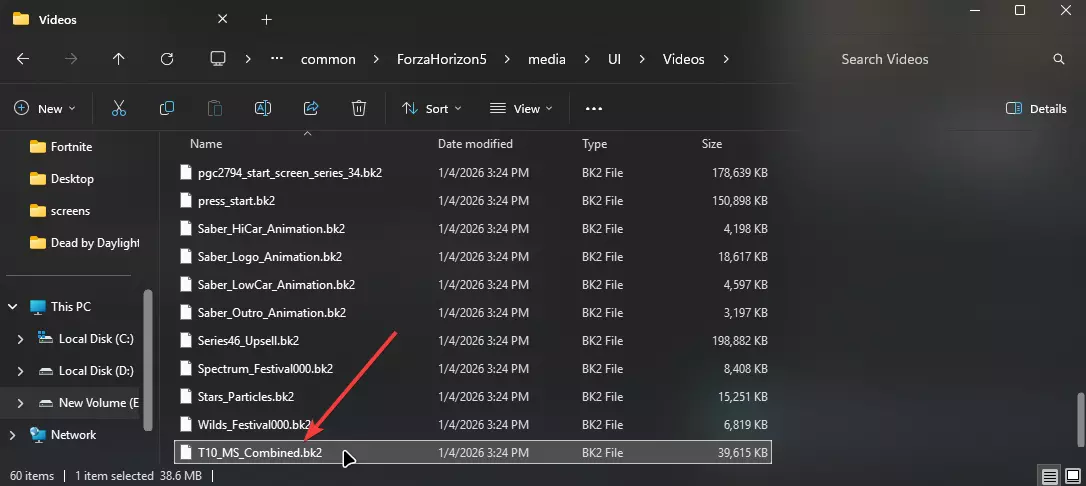Sort by the Name column header
The width and height of the screenshot is (1086, 486).
(206, 144)
